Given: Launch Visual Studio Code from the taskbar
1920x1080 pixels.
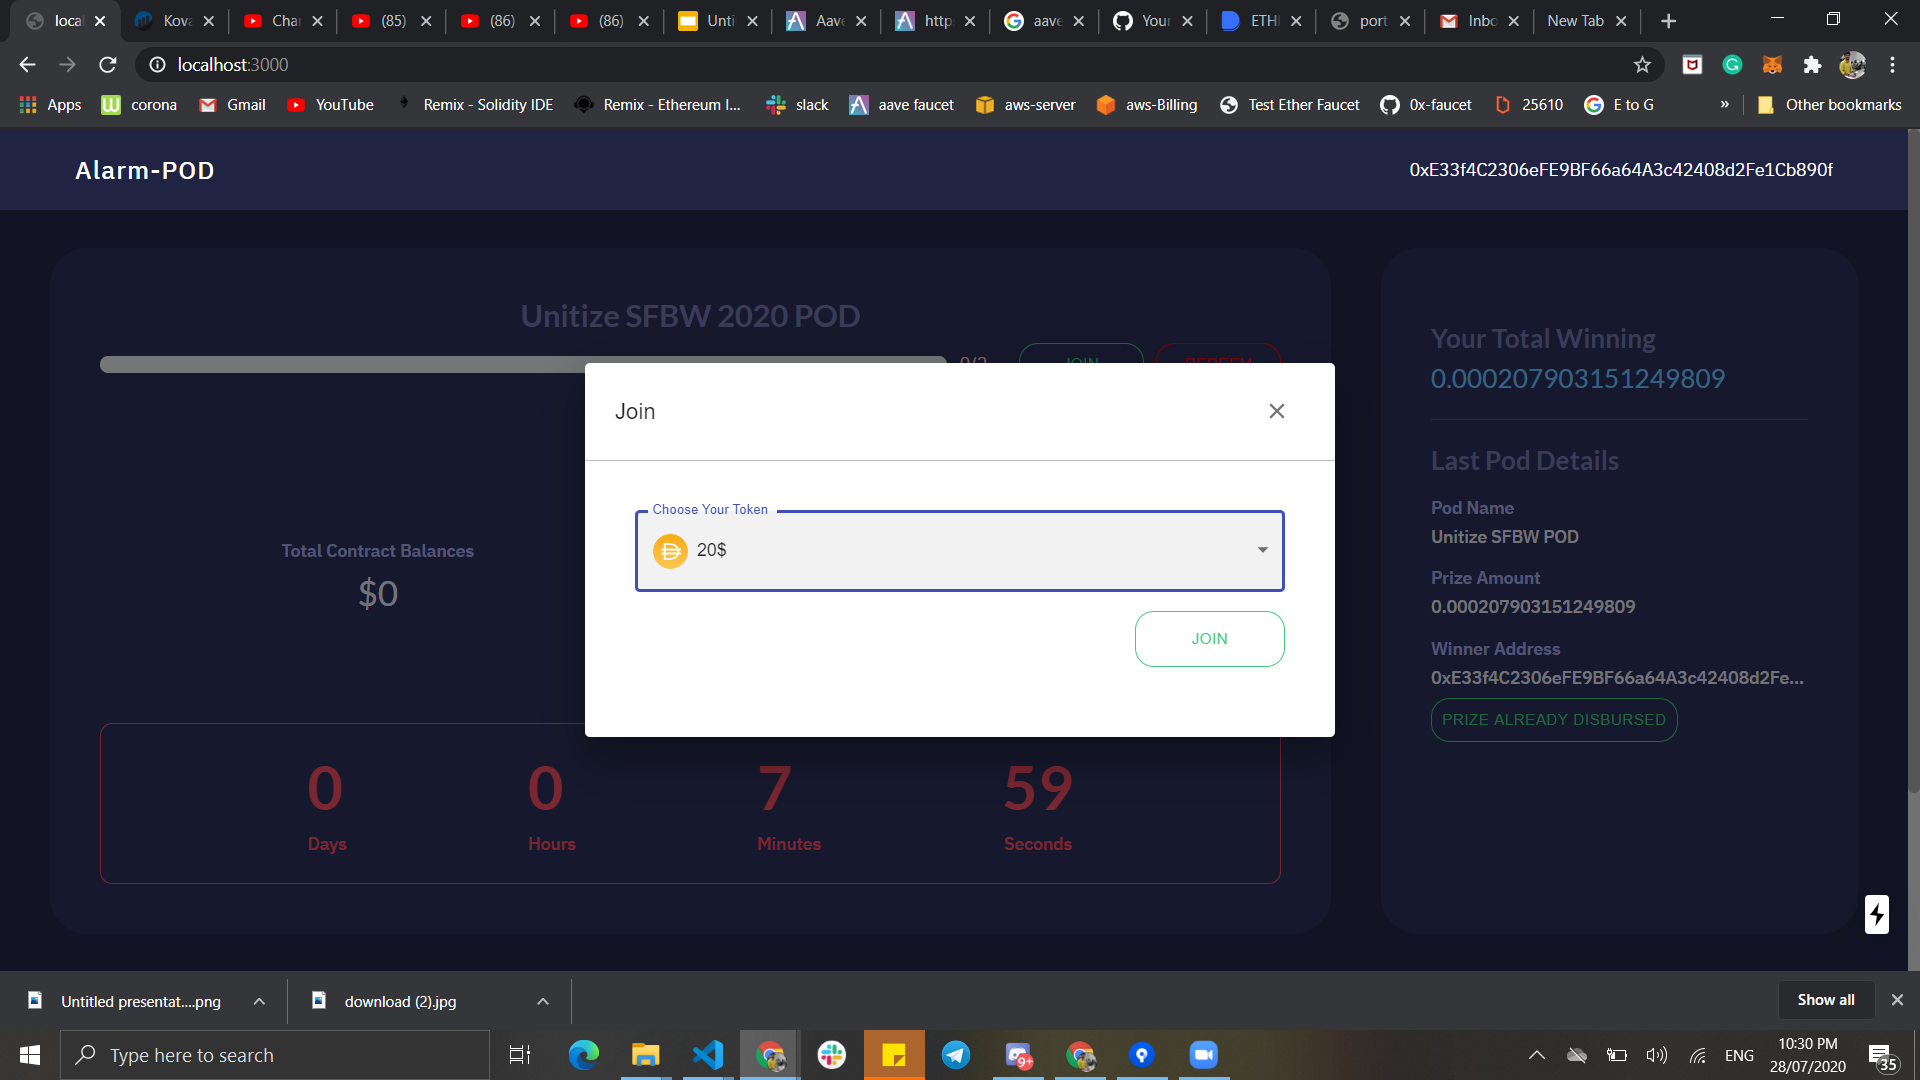Looking at the screenshot, I should (708, 1055).
